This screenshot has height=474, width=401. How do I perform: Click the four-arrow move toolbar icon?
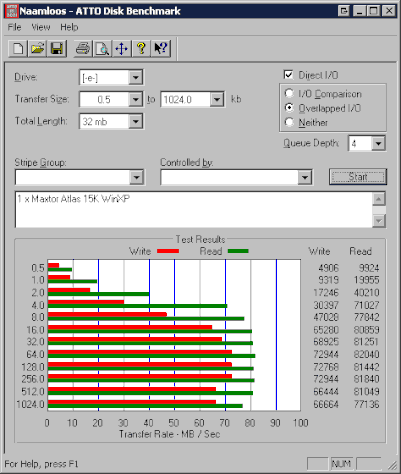coord(122,49)
